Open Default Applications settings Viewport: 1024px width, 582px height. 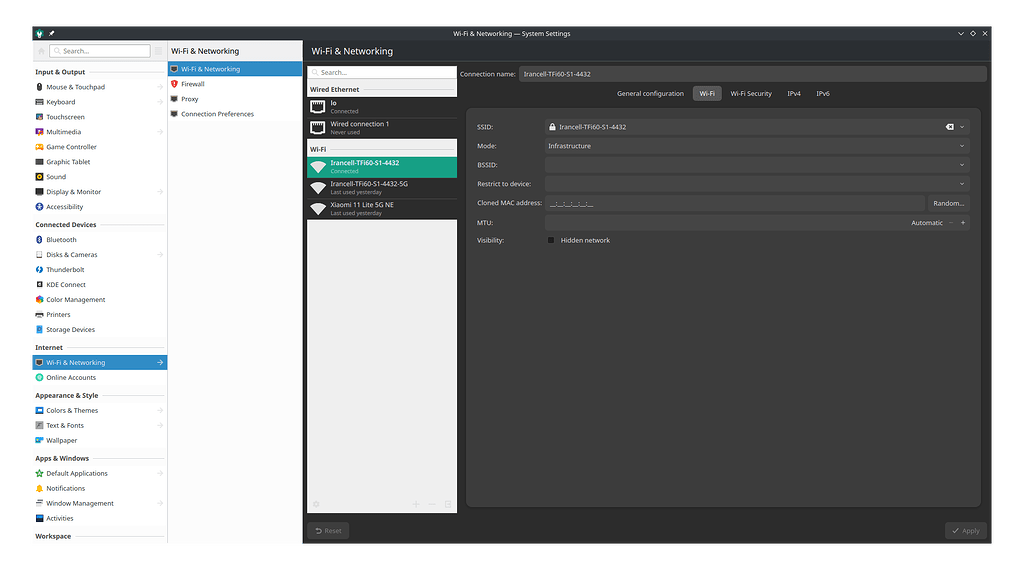(99, 474)
